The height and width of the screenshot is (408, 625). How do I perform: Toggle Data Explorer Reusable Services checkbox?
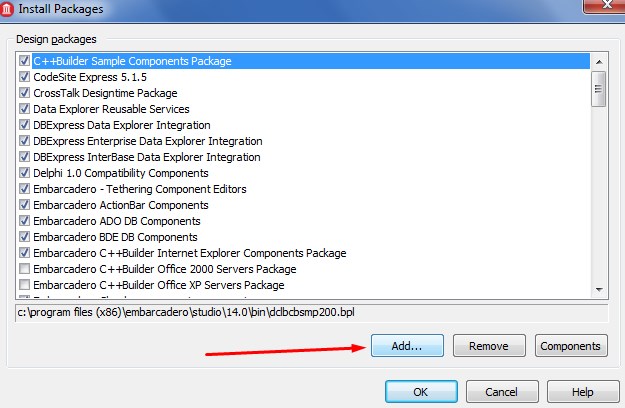click(24, 108)
